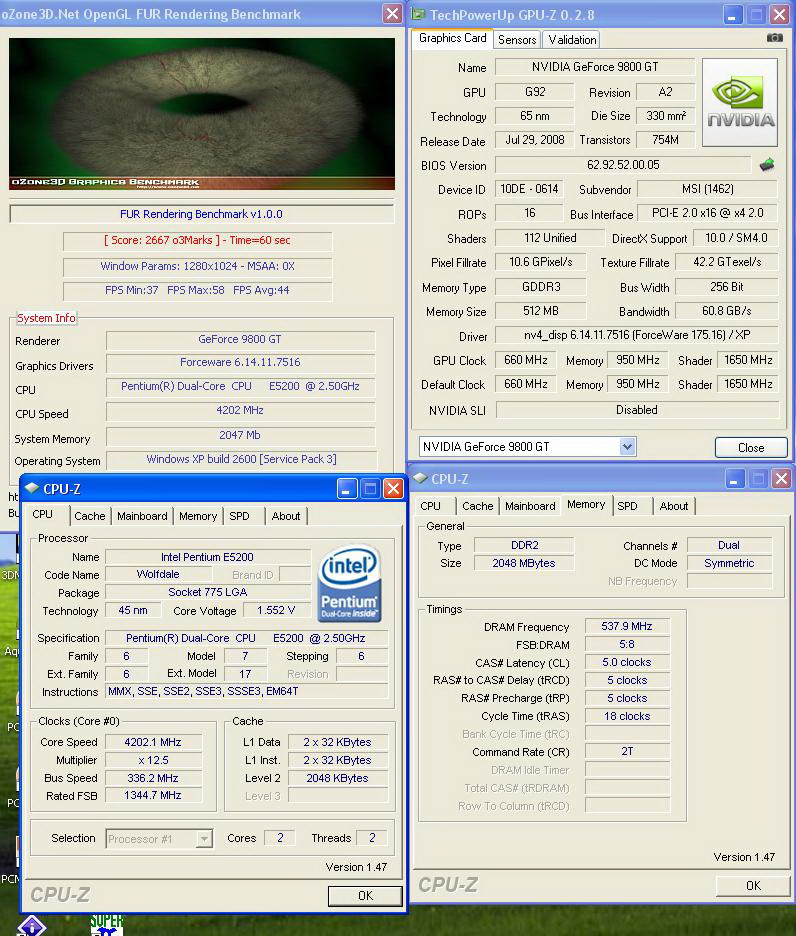Click the fur donut benchmark render image
The height and width of the screenshot is (936, 796).
tap(202, 113)
